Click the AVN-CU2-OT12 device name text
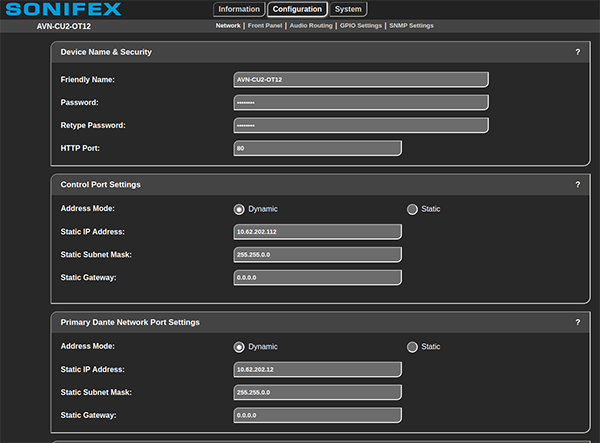The height and width of the screenshot is (443, 600). (x=64, y=26)
